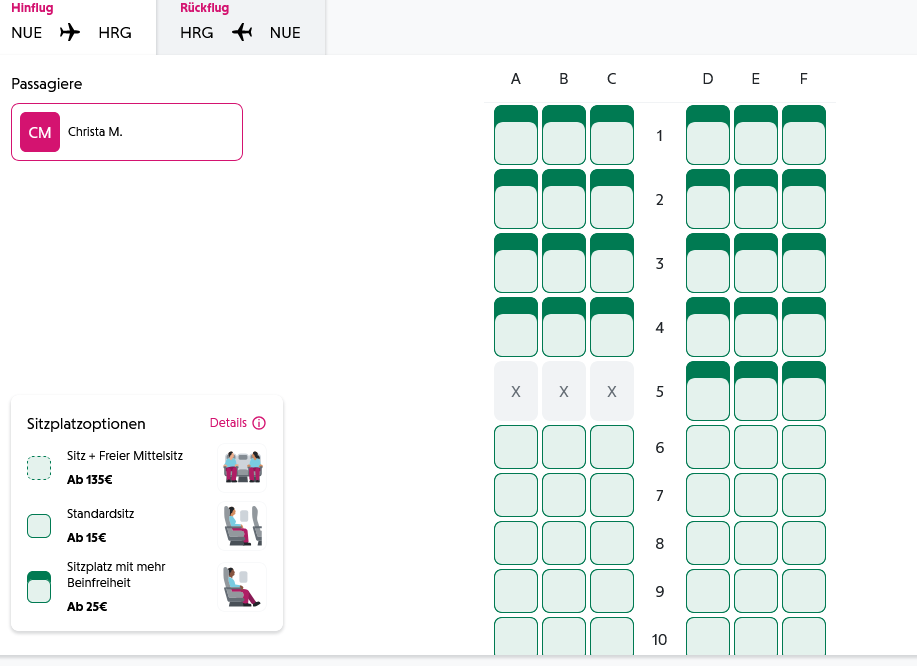Select extra legroom seat 1A

point(516,135)
